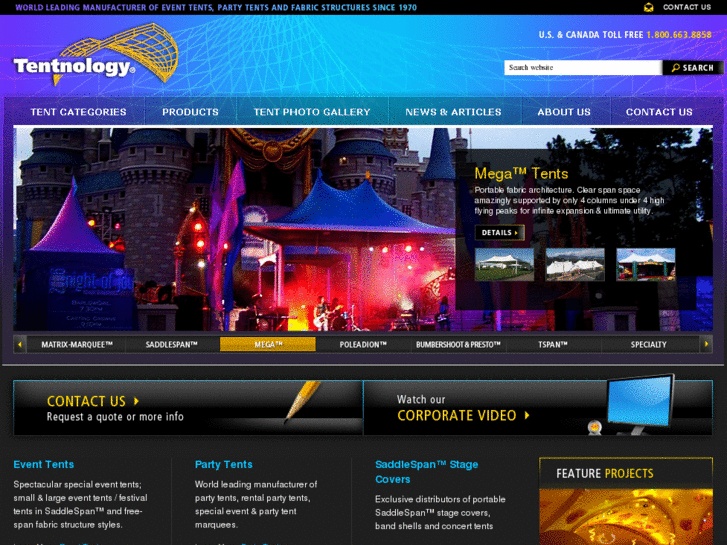Image resolution: width=727 pixels, height=545 pixels.
Task: Open the About Us menu
Action: coord(564,112)
